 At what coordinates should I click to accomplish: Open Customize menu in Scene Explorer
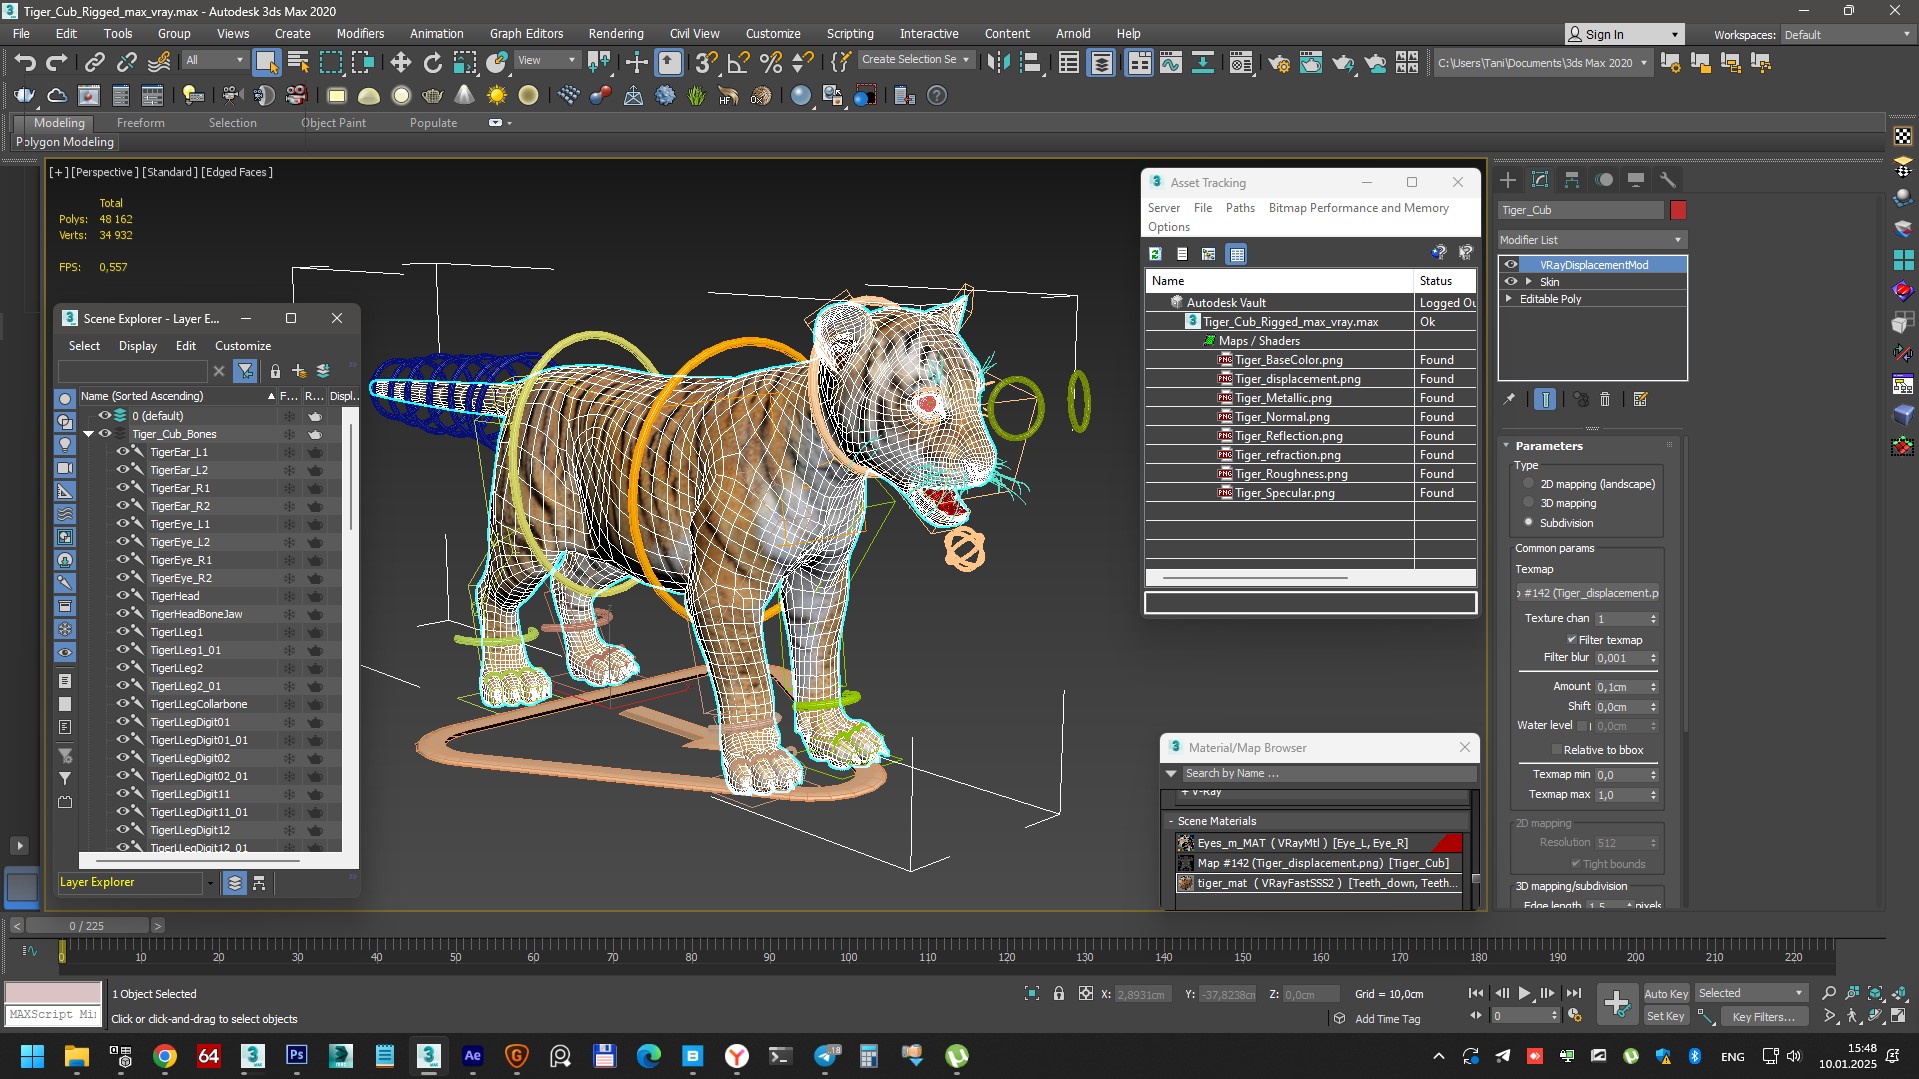(243, 346)
